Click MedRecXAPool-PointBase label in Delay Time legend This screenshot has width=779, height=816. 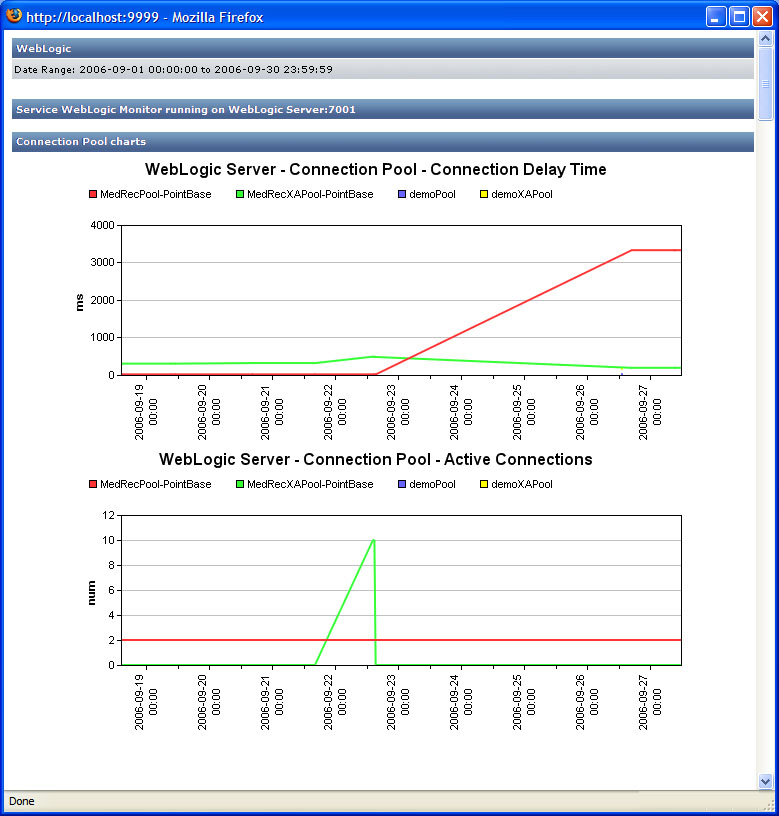click(x=310, y=194)
